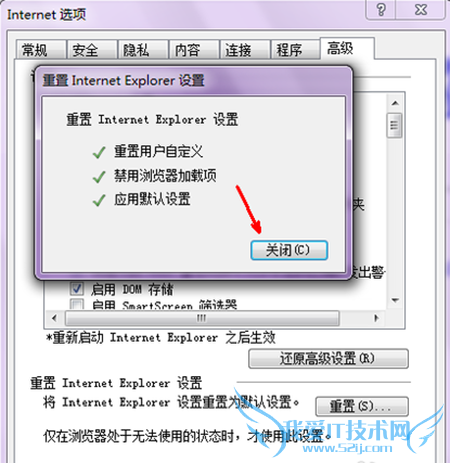Click the horizontal scrollbar thumb
This screenshot has height=463, width=450.
pyautogui.click(x=202, y=318)
